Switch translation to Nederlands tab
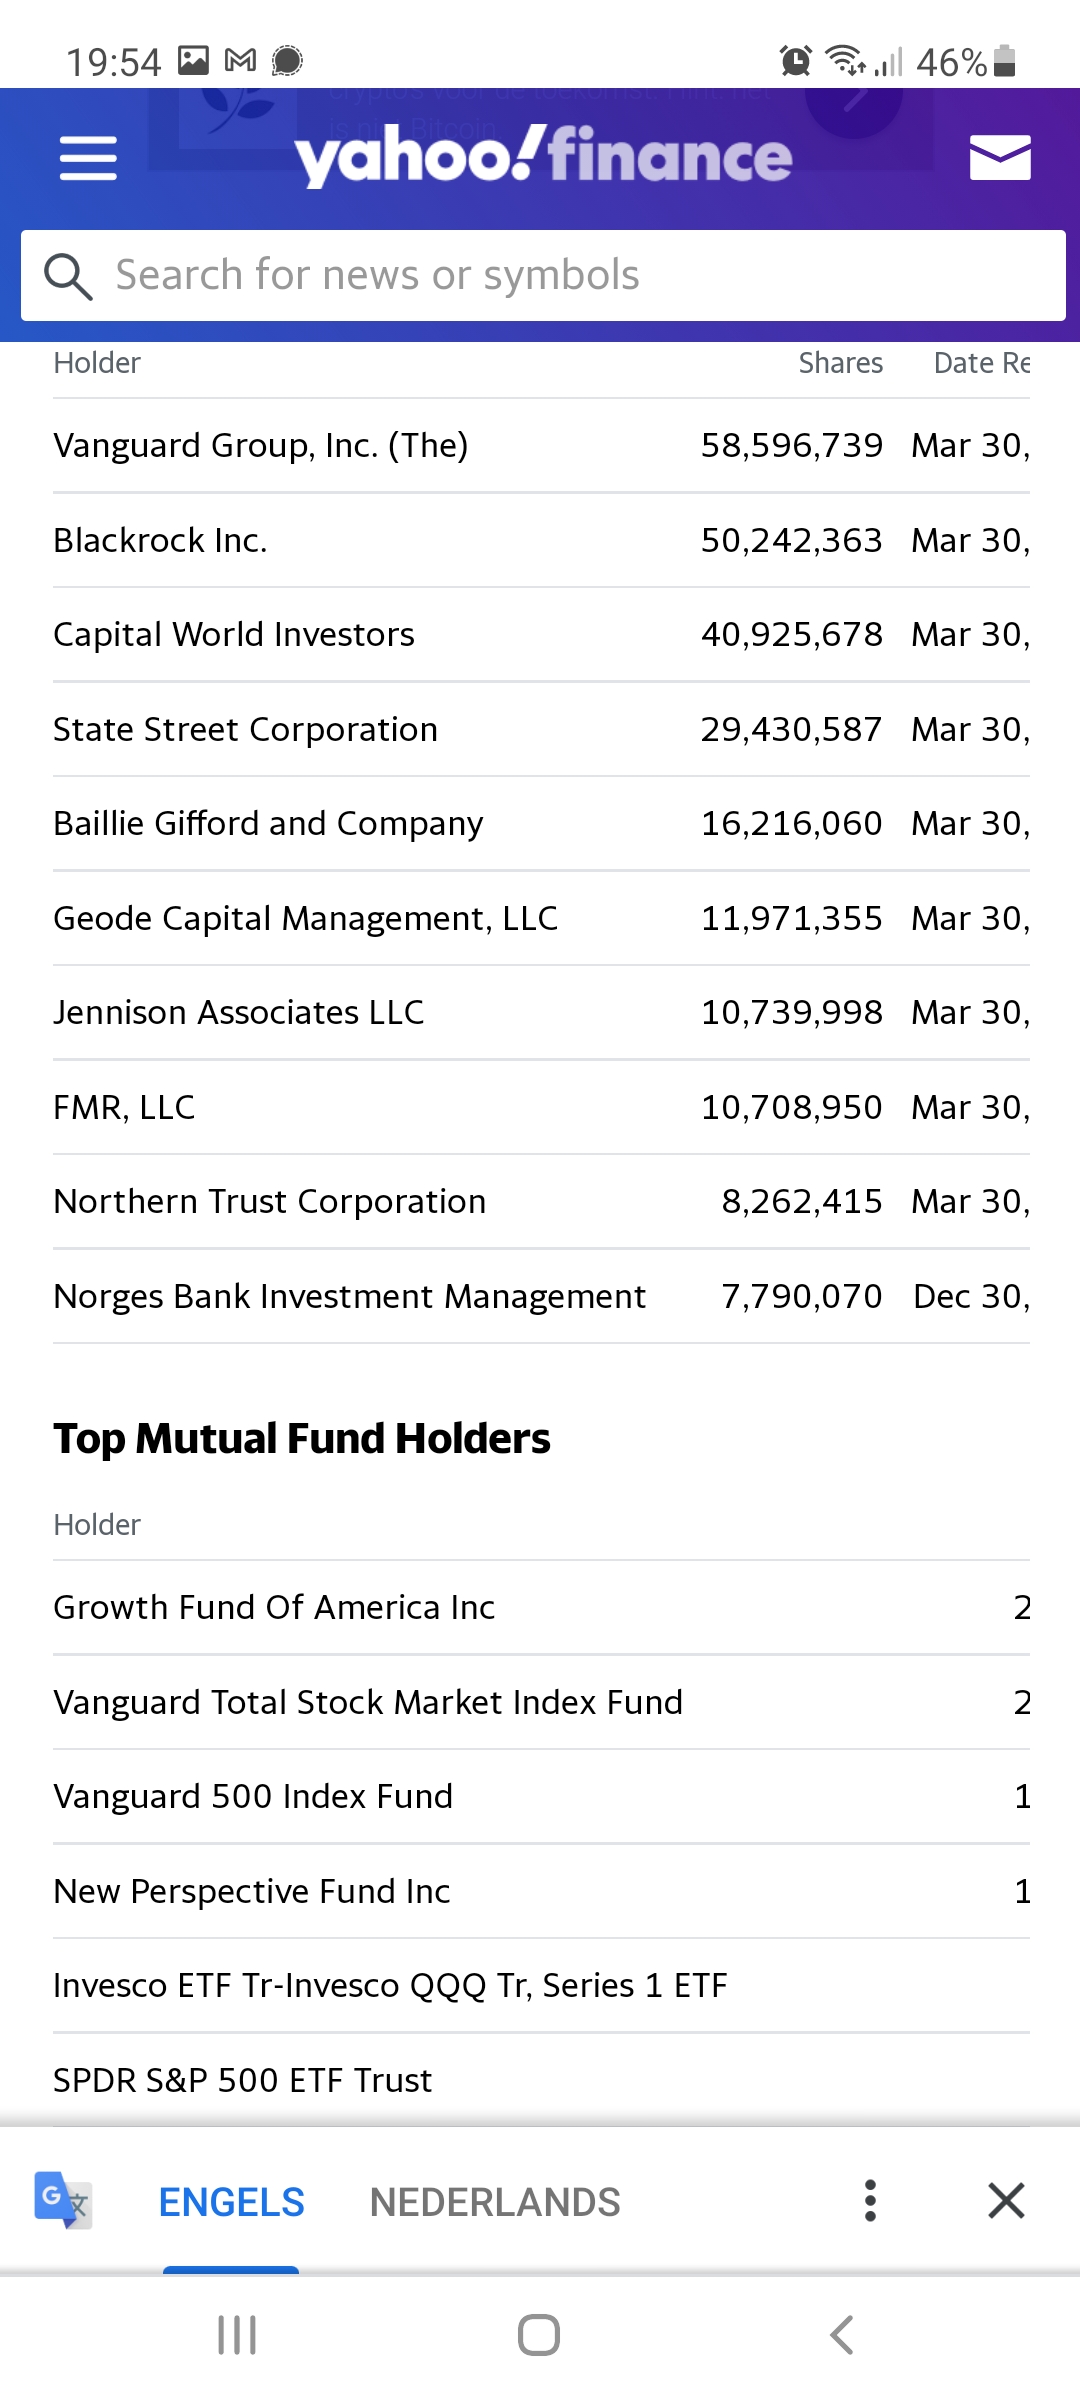Viewport: 1080px width, 2400px height. [x=495, y=2202]
